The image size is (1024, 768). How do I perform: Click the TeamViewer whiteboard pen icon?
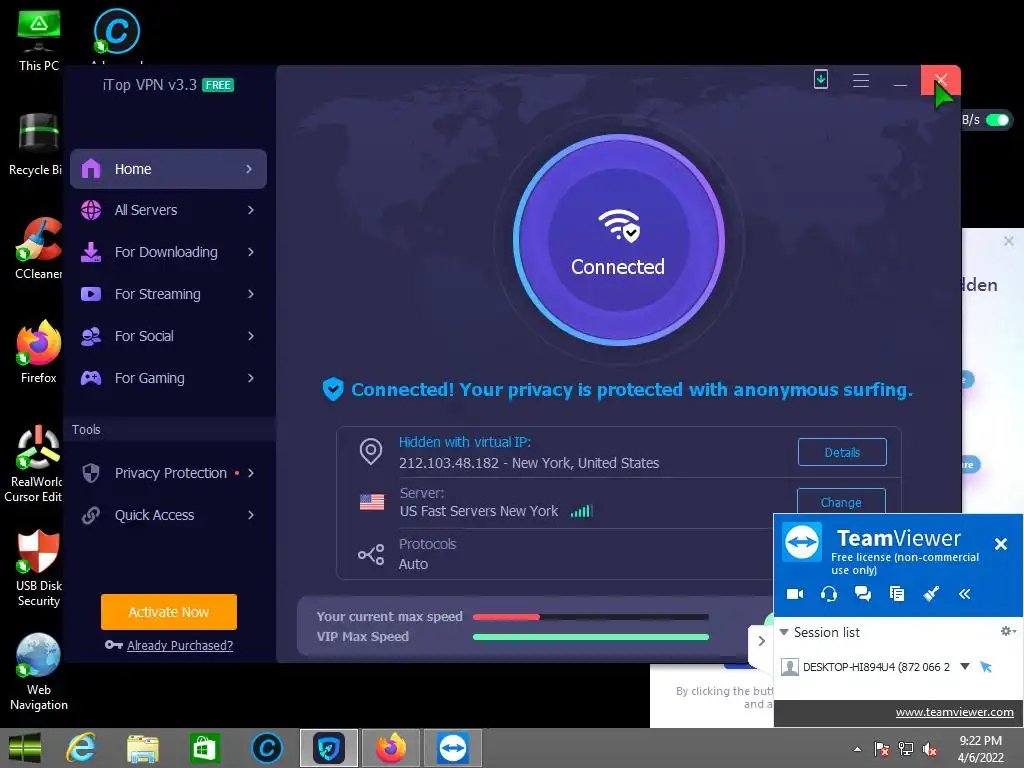point(931,594)
